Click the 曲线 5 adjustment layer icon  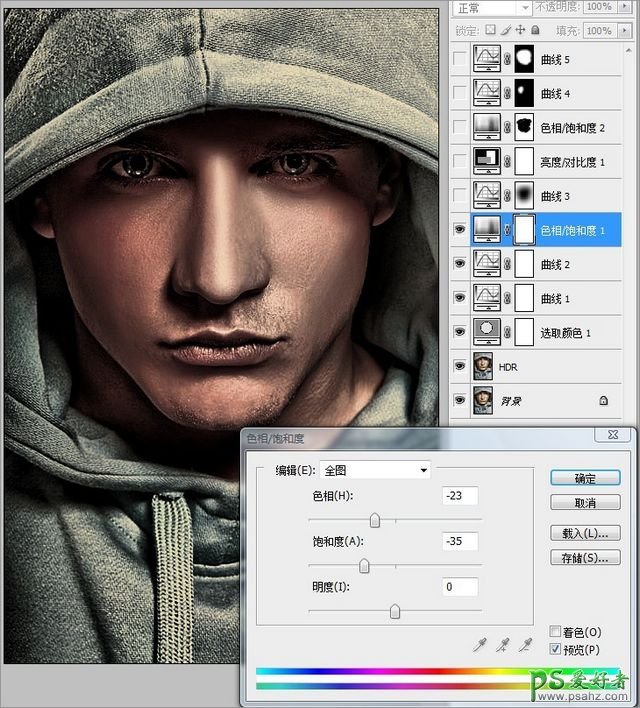487,60
